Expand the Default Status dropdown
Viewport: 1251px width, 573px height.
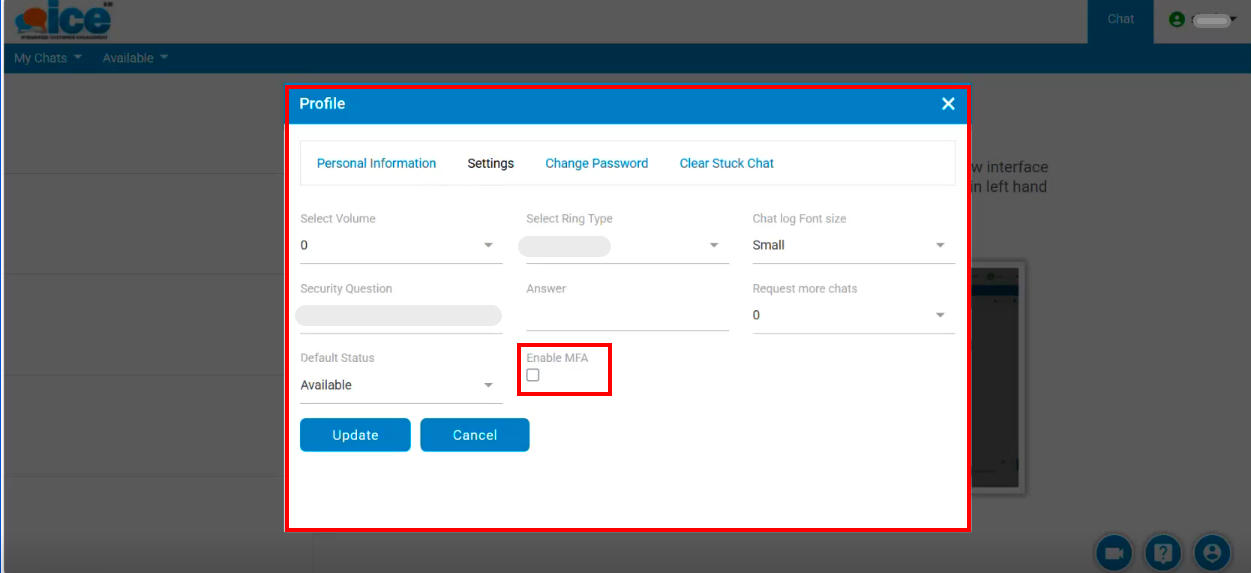tap(400, 386)
